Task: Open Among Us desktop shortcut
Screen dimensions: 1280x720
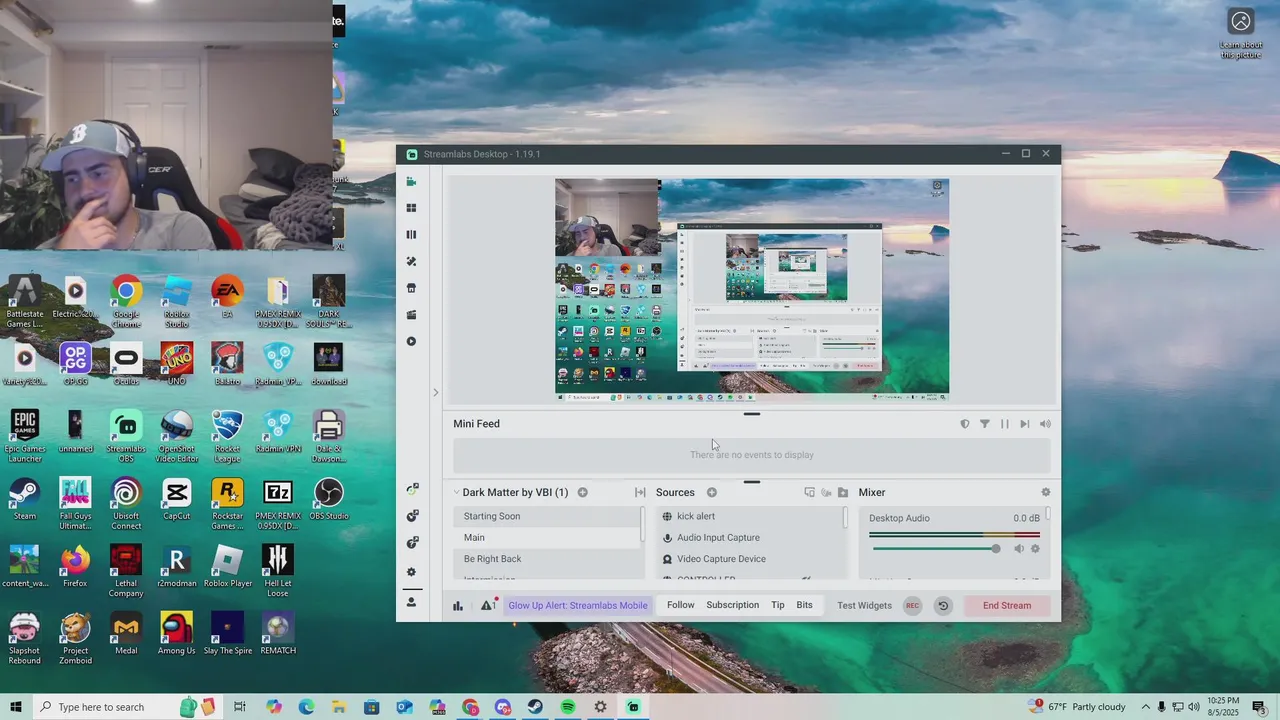Action: (176, 634)
